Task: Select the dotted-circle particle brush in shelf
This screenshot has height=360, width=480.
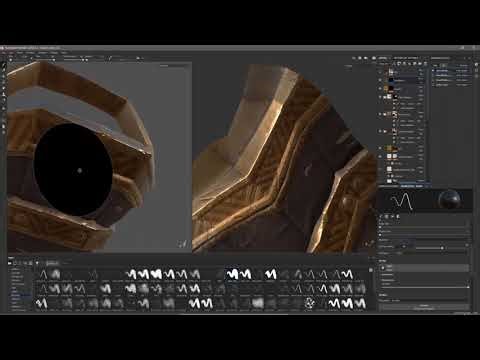Action: click(x=310, y=303)
